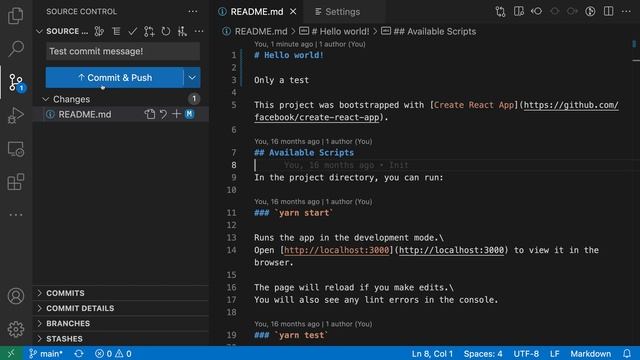Change language mode Markdown
This screenshot has height=360, width=640.
590,353
